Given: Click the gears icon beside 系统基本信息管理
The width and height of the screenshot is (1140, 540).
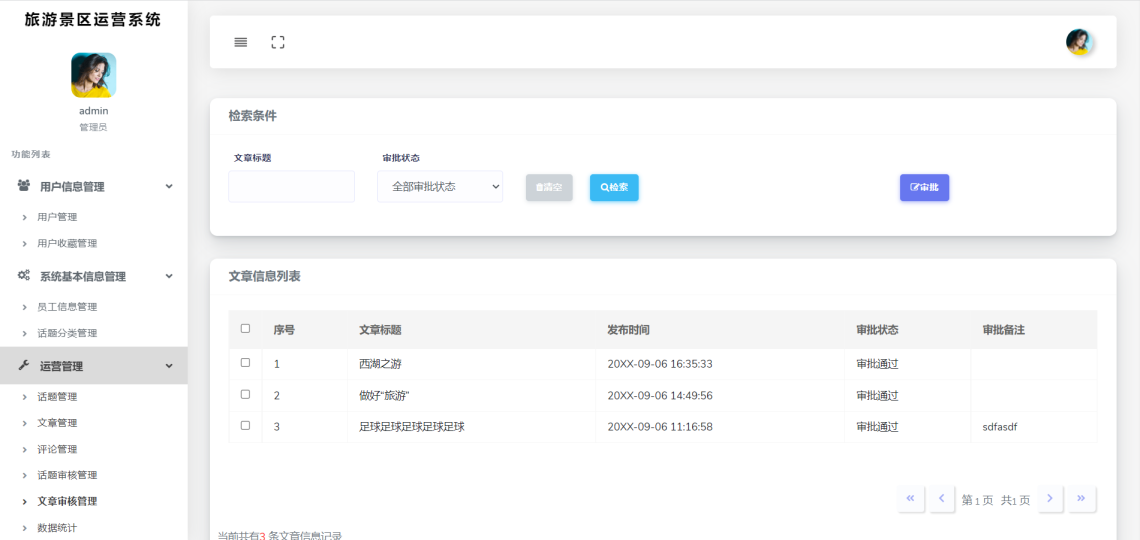Looking at the screenshot, I should tap(24, 275).
